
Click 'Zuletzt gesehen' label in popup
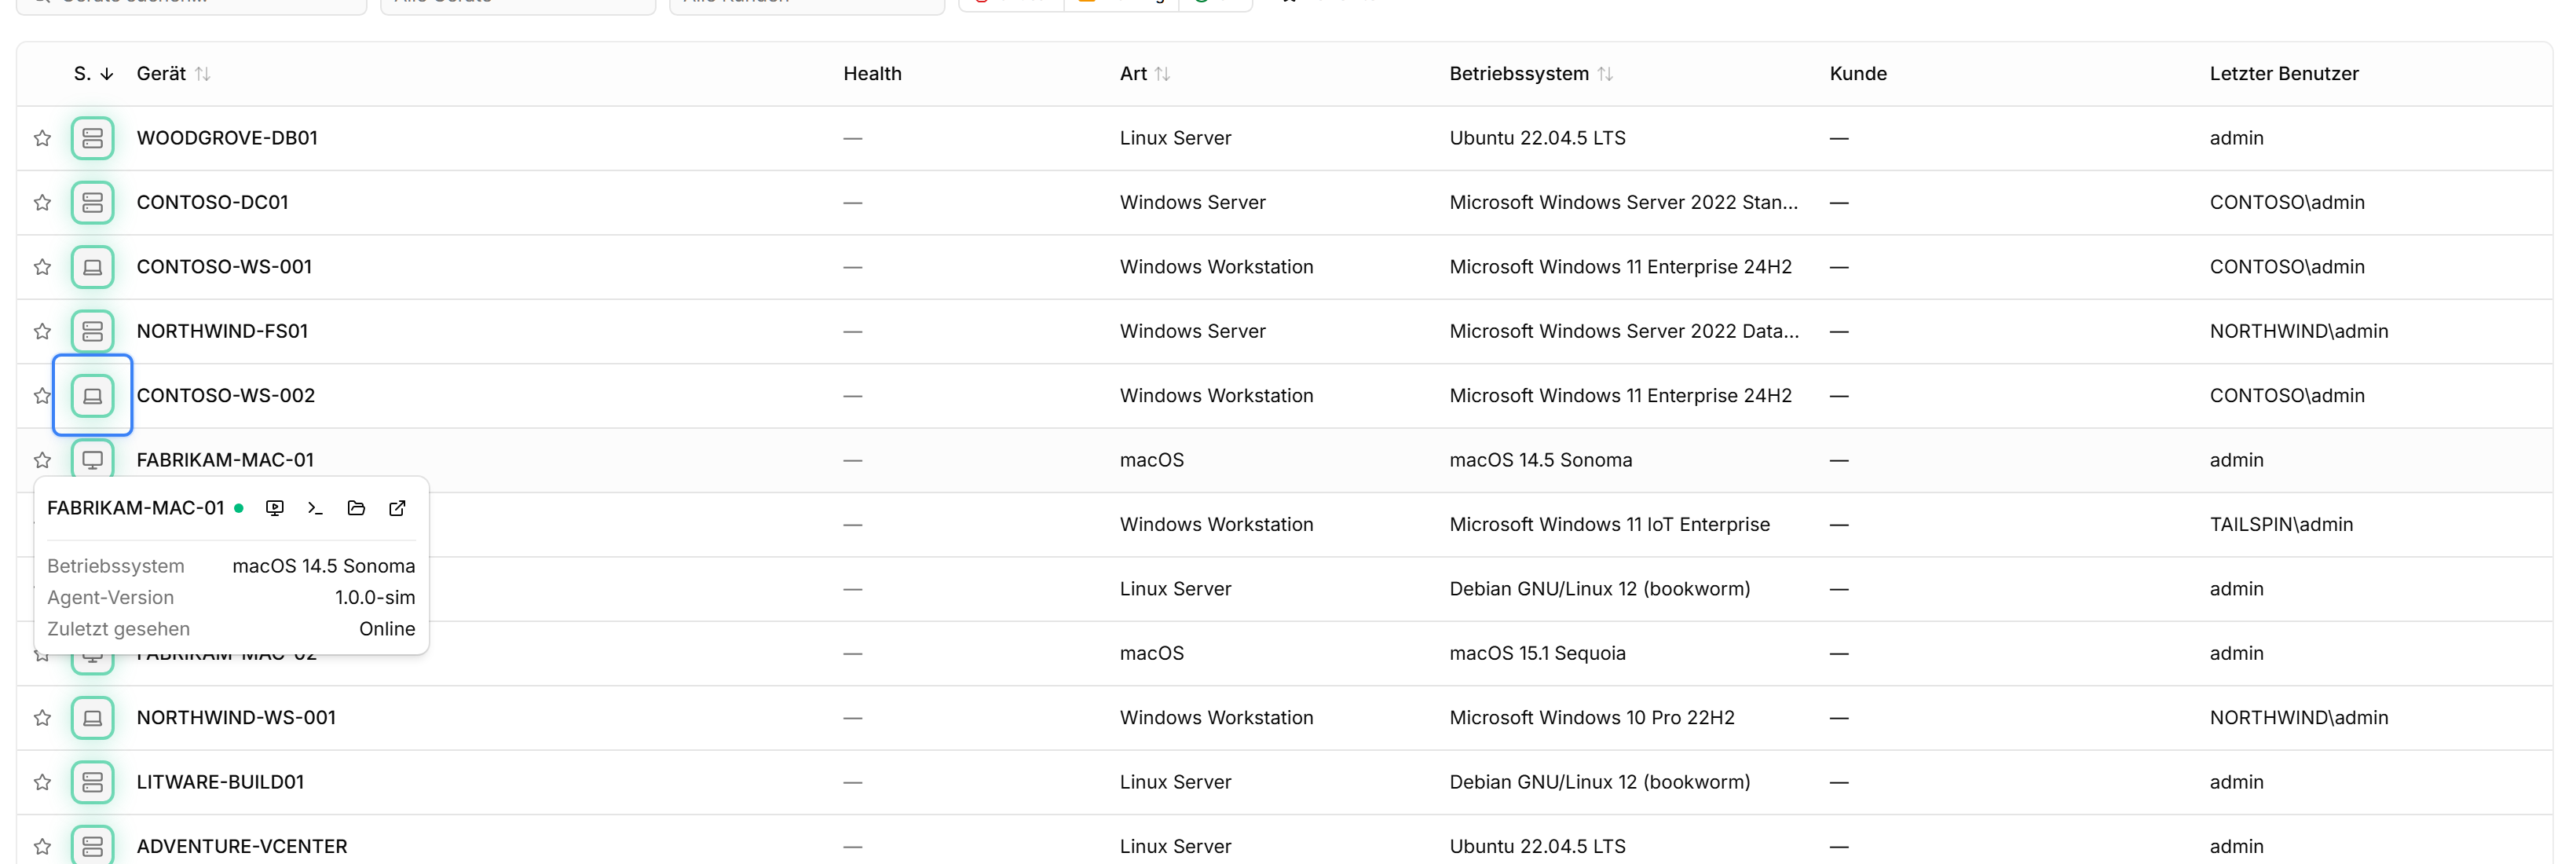pos(118,629)
